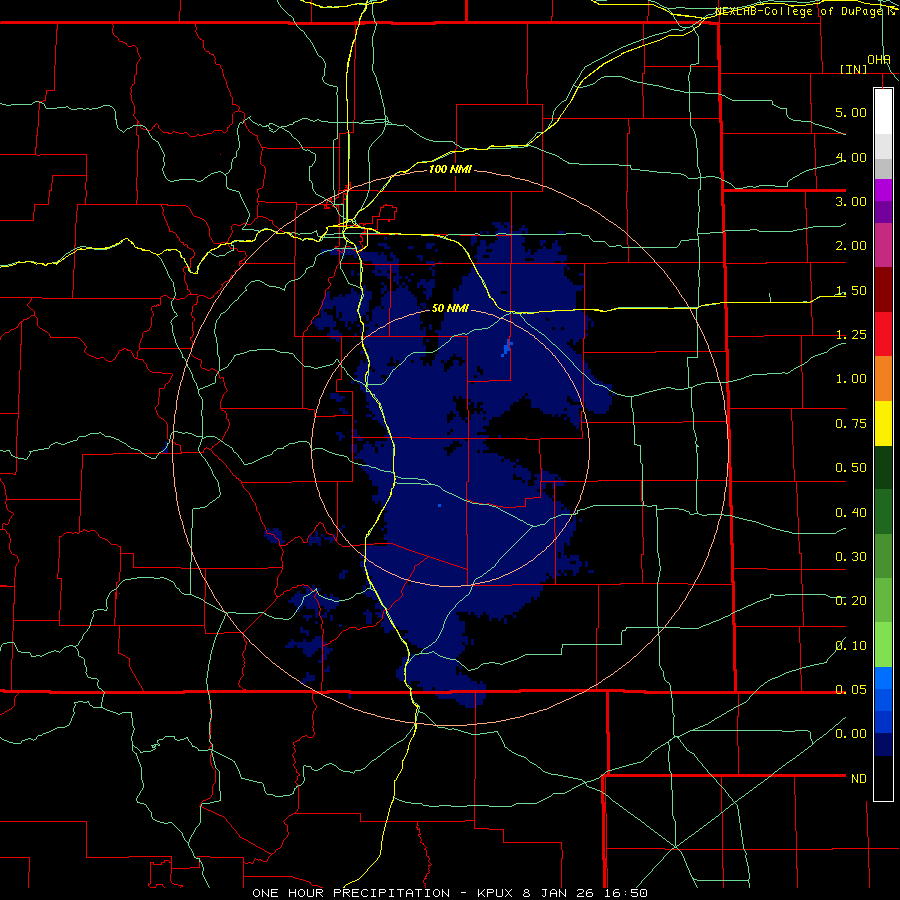Click the NEXLAB-College of DuPage credit text
This screenshot has height=900, width=900.
point(805,11)
